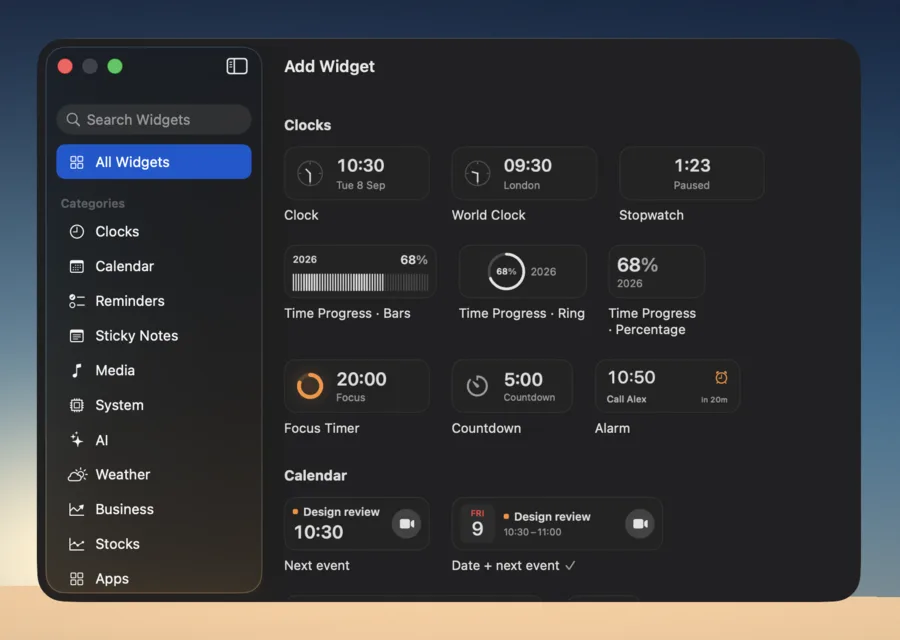Screen dimensions: 900x640
Task: Add the Time Progress Bars widget
Action: pos(360,271)
